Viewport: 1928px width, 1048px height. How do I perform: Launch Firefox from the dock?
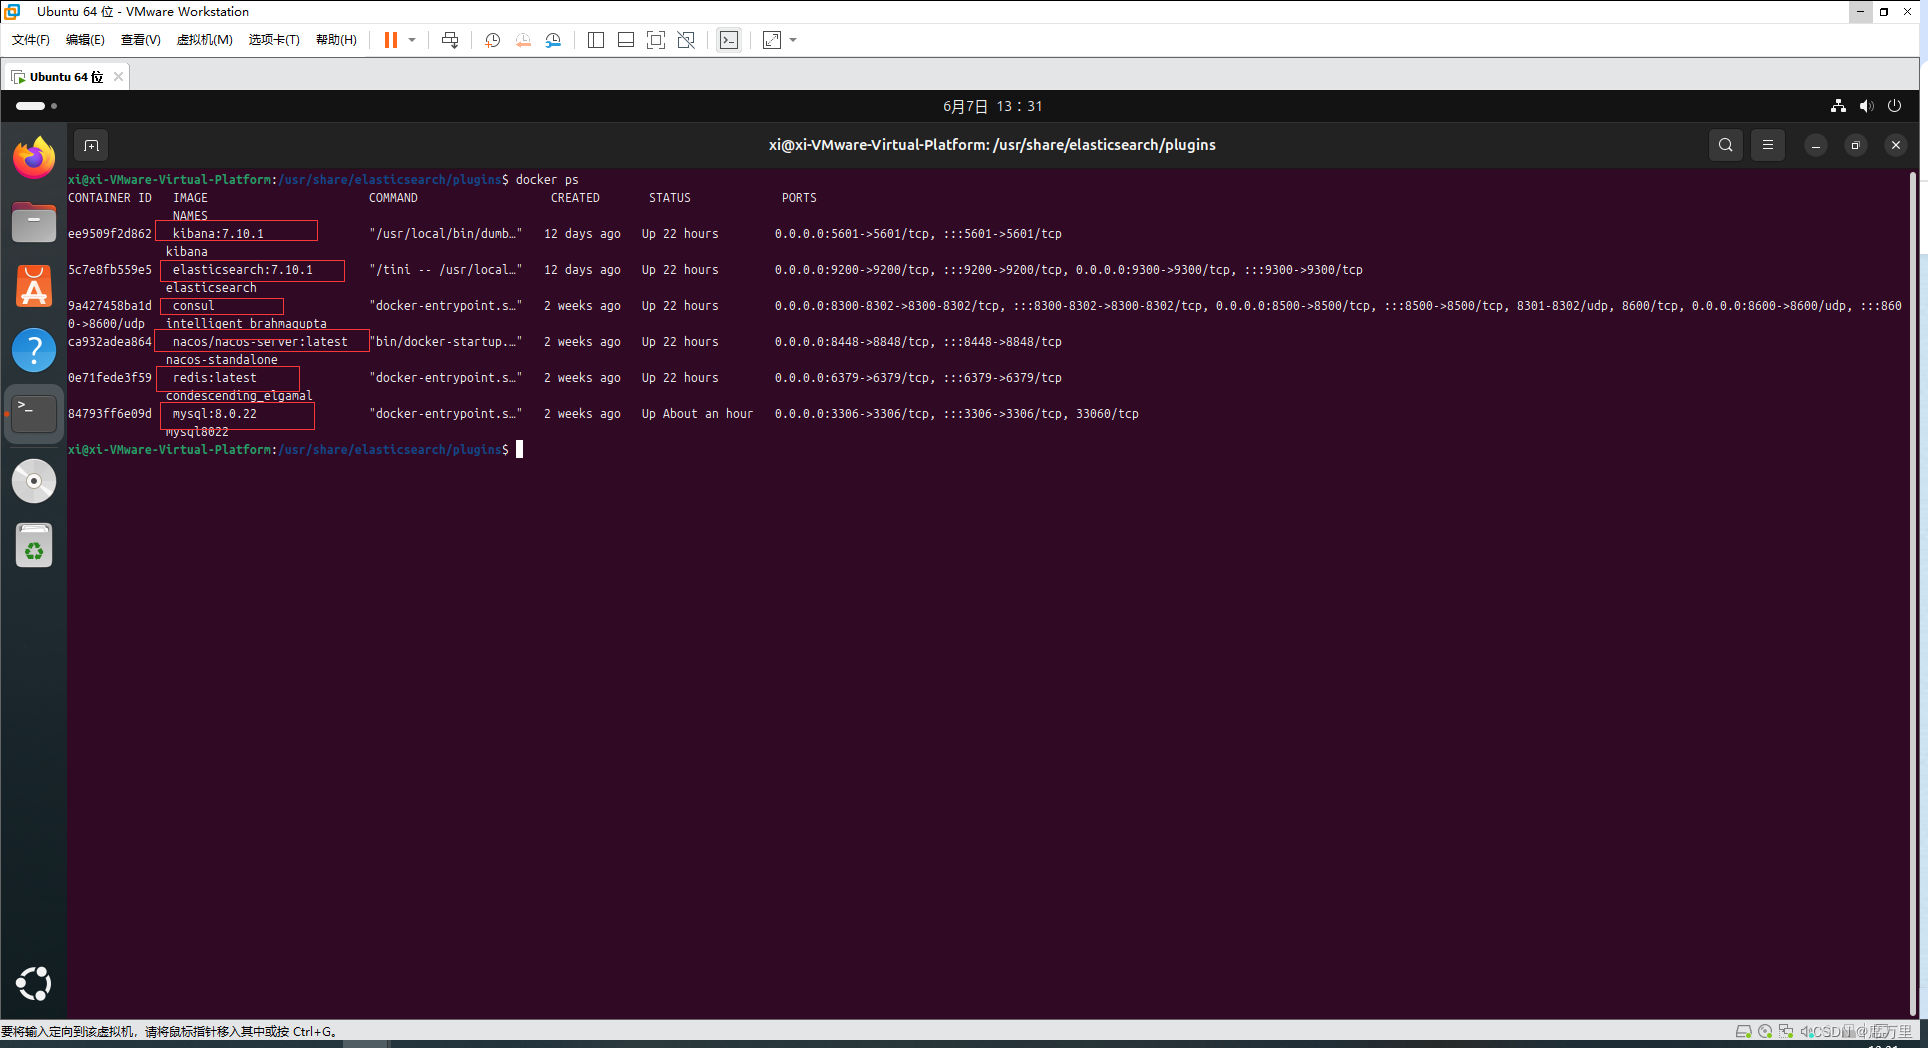(34, 158)
